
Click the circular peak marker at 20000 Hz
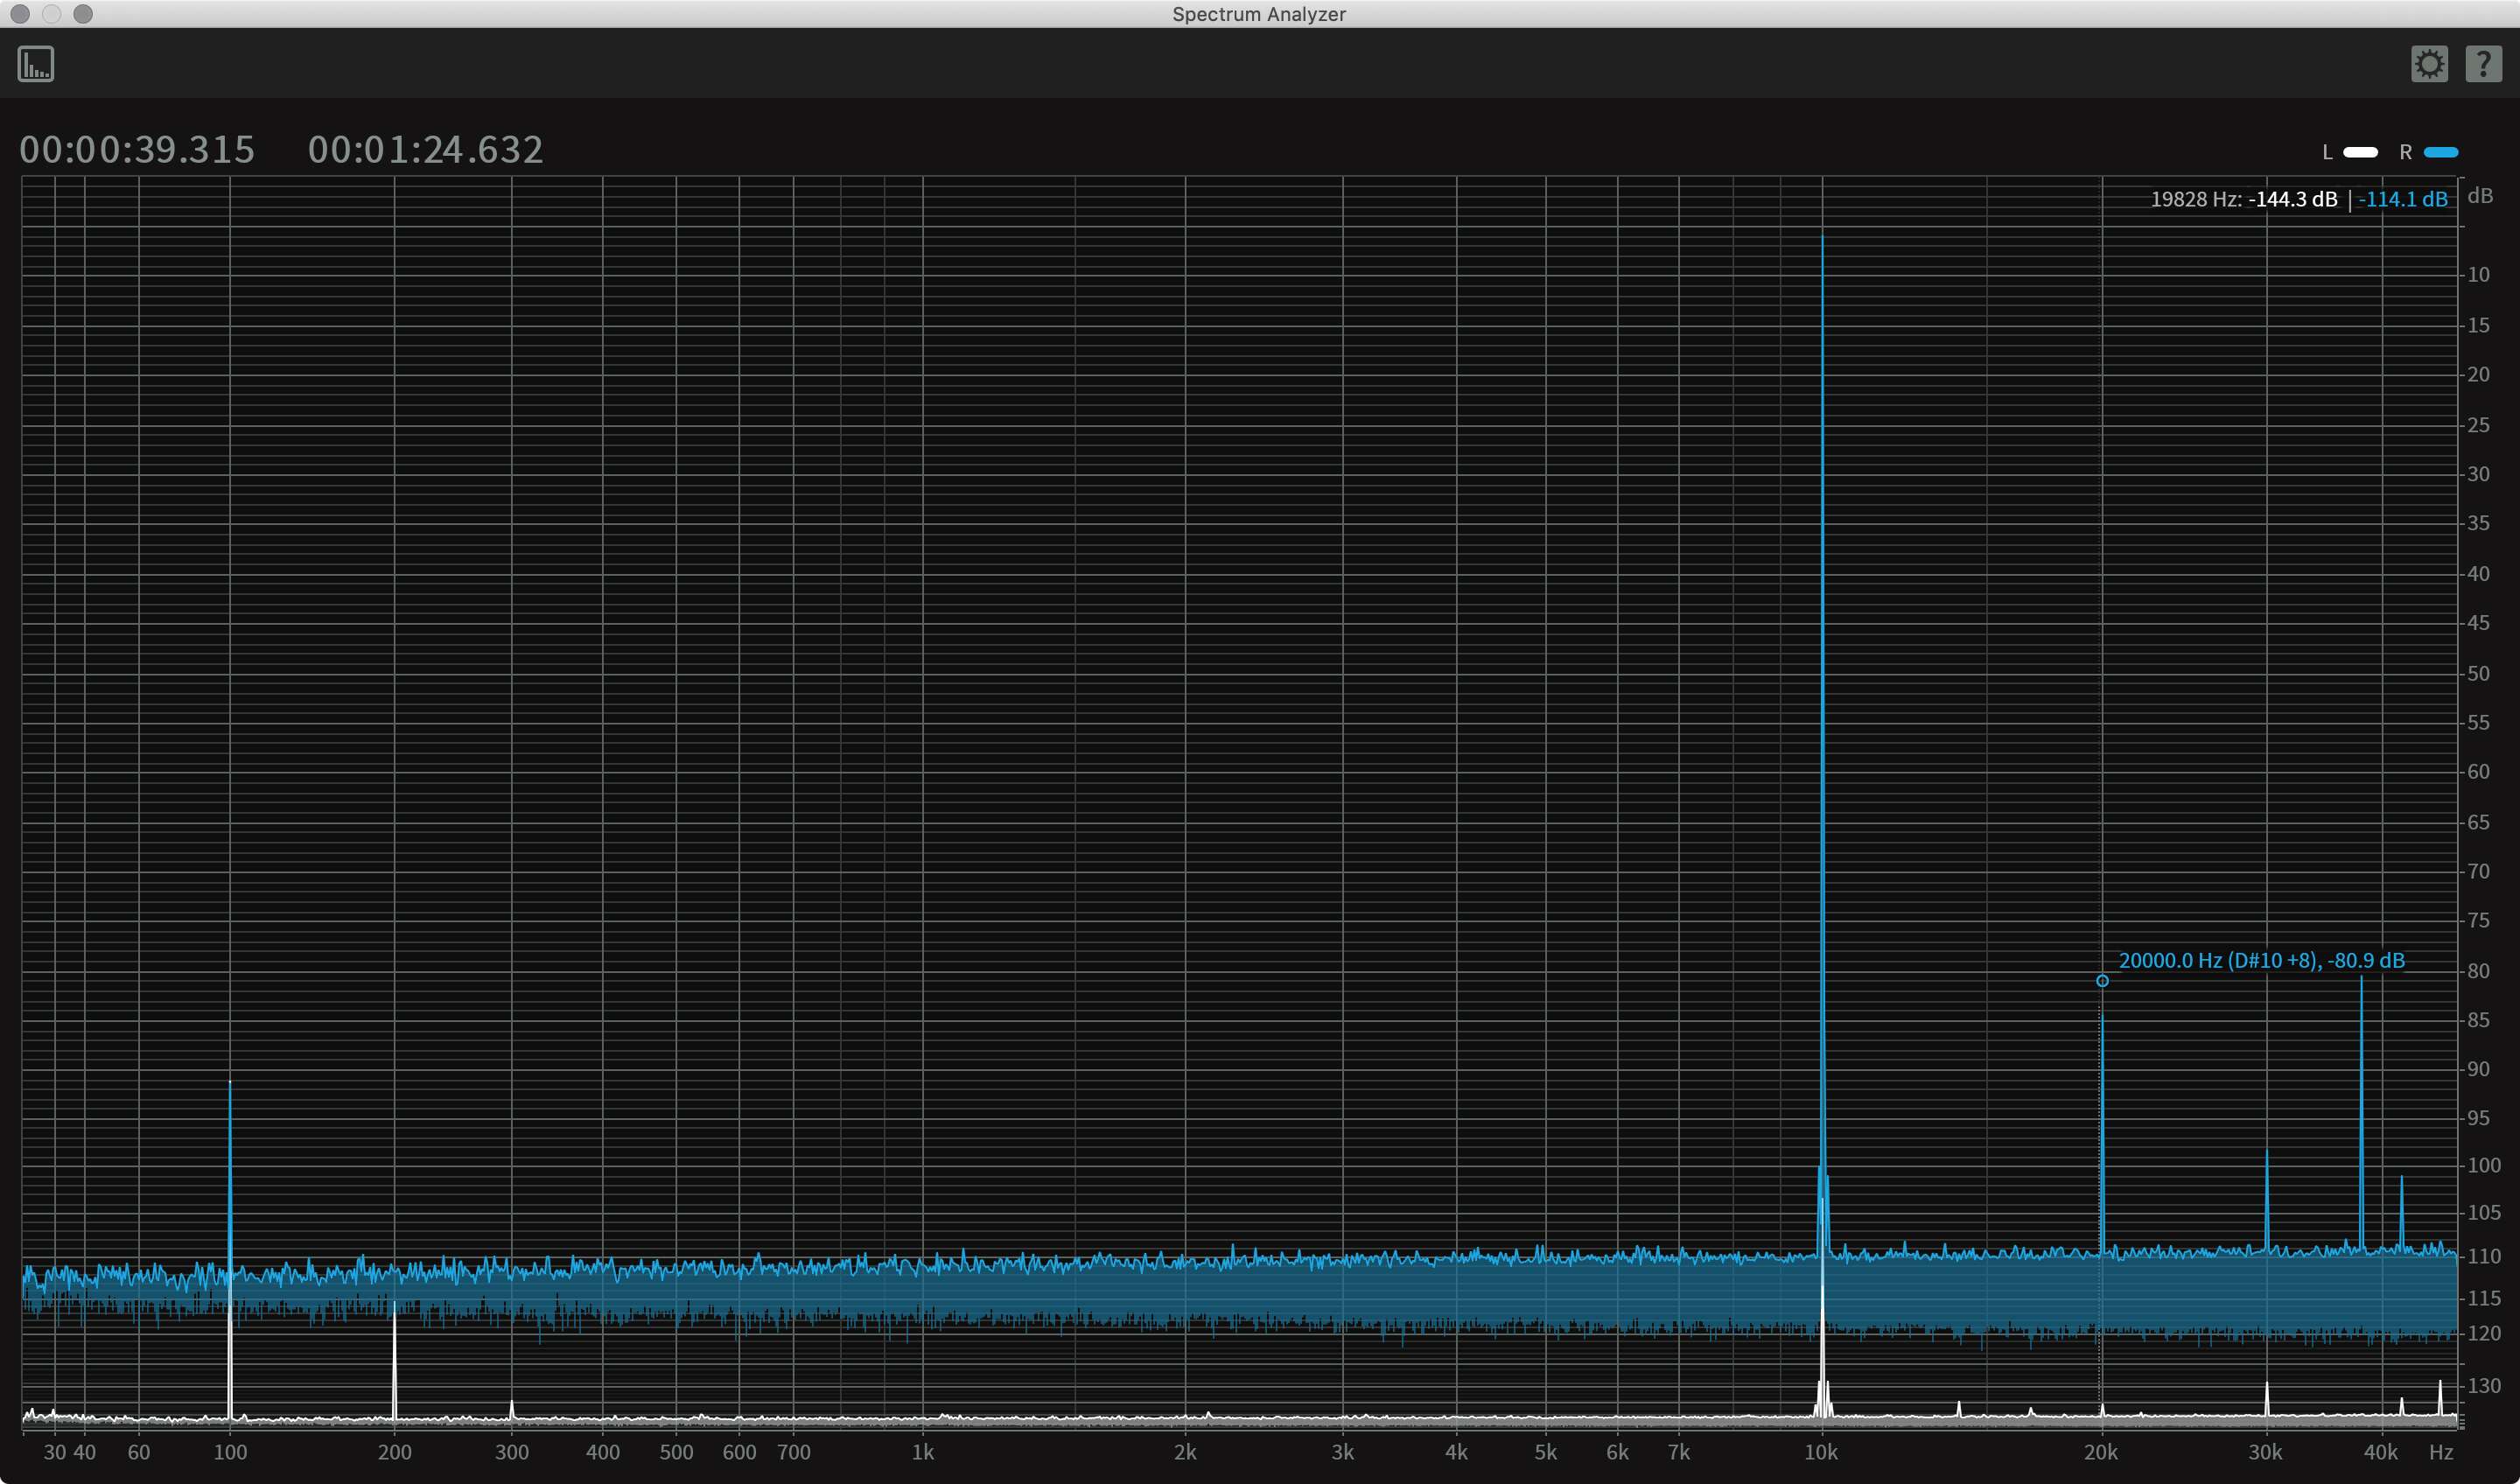(x=2102, y=981)
